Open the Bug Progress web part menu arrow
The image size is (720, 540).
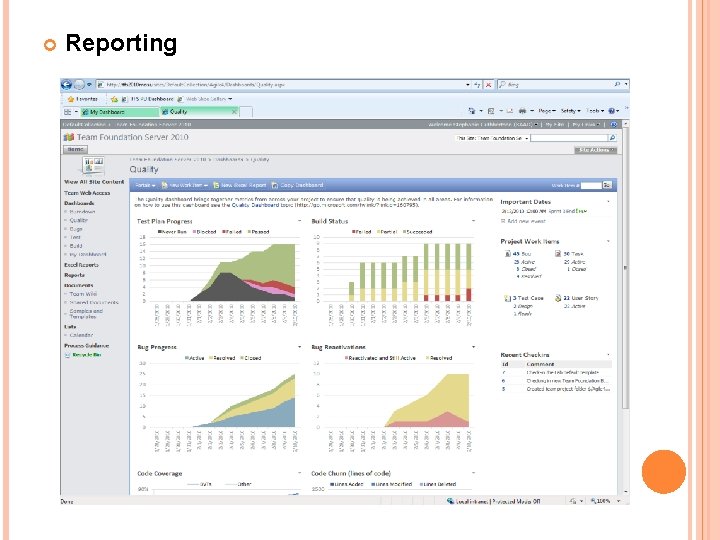coord(299,347)
